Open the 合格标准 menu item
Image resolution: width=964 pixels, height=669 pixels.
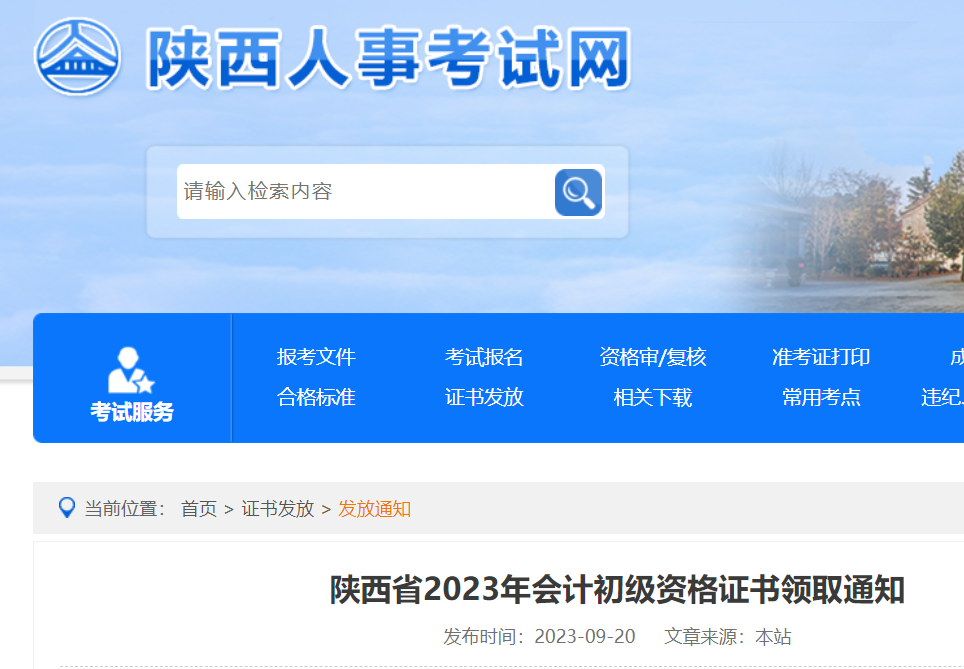(x=316, y=397)
